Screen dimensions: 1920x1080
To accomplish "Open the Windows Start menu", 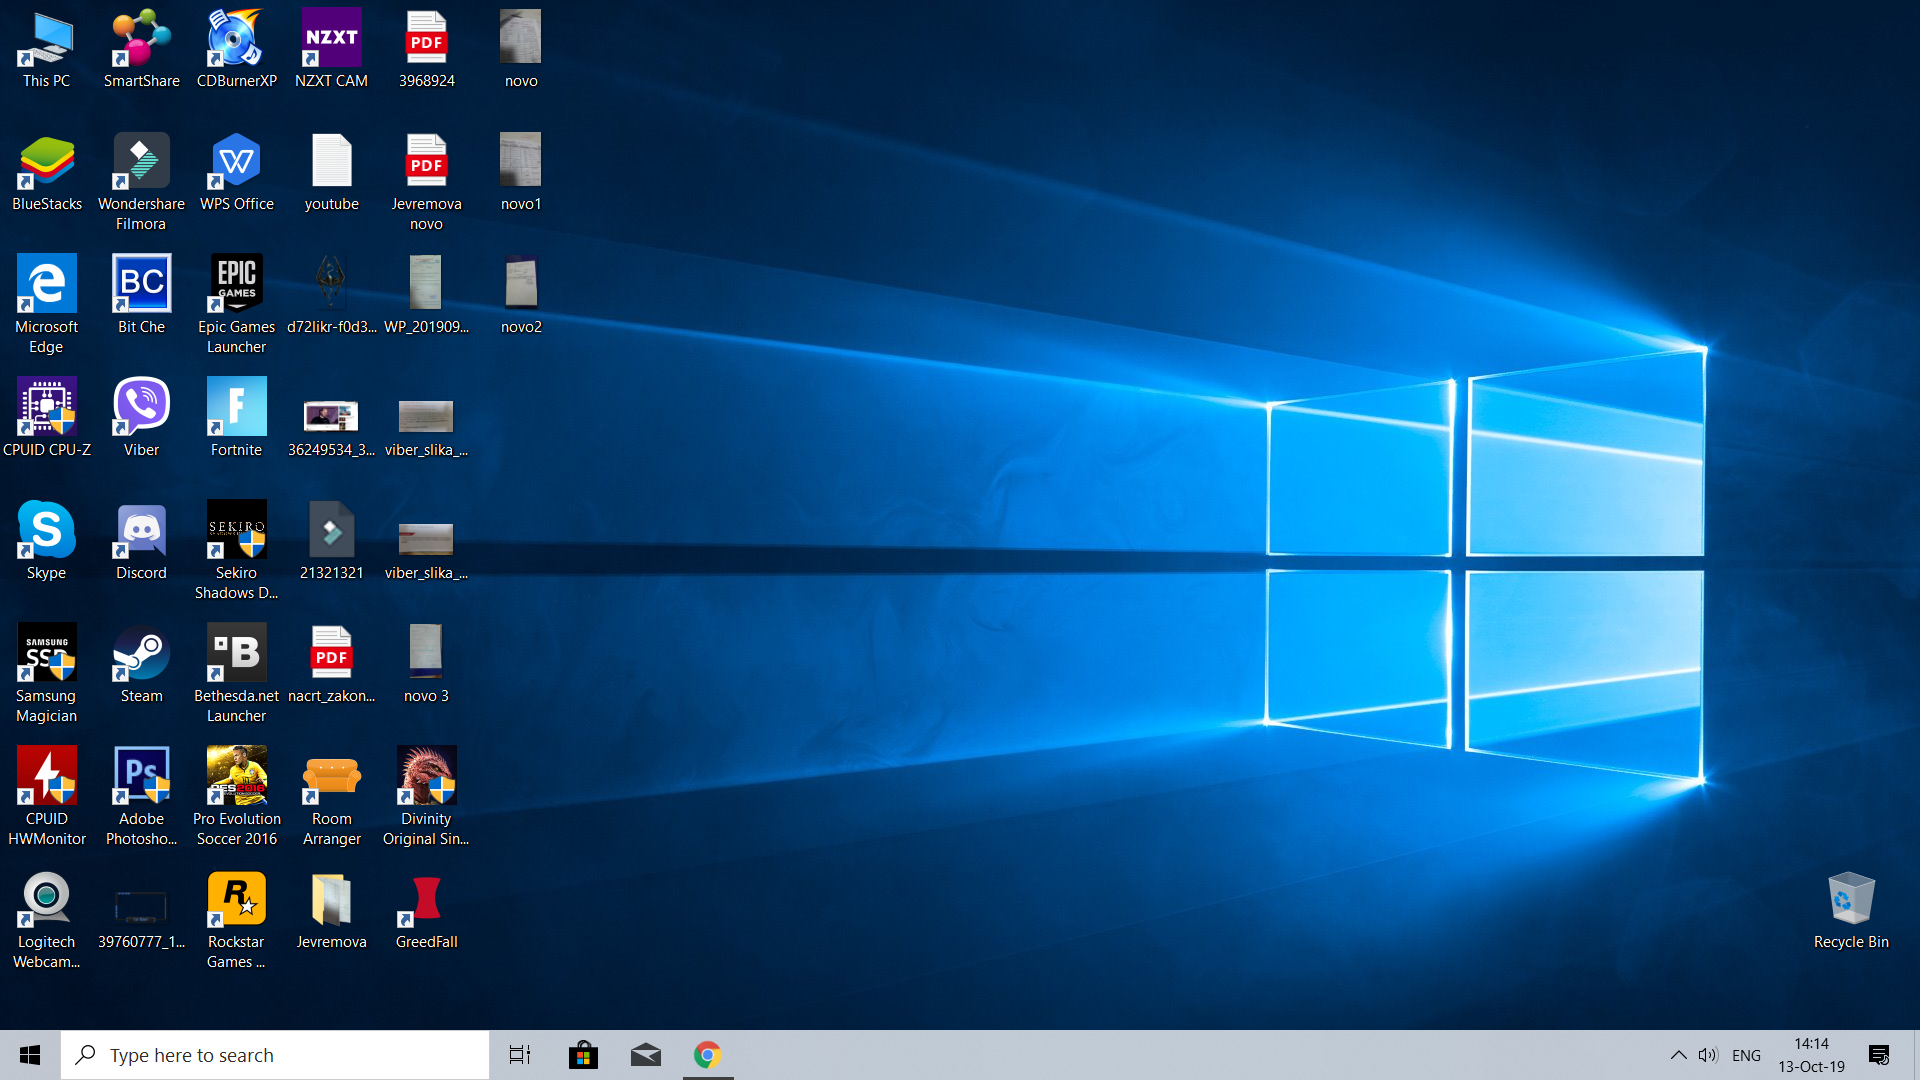I will pyautogui.click(x=30, y=1055).
